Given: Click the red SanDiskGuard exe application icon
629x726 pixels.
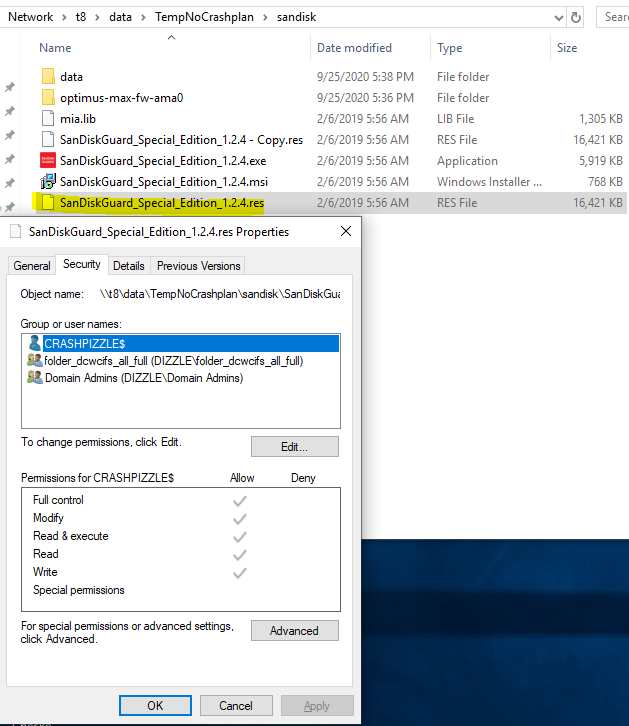Looking at the screenshot, I should pyautogui.click(x=48, y=160).
